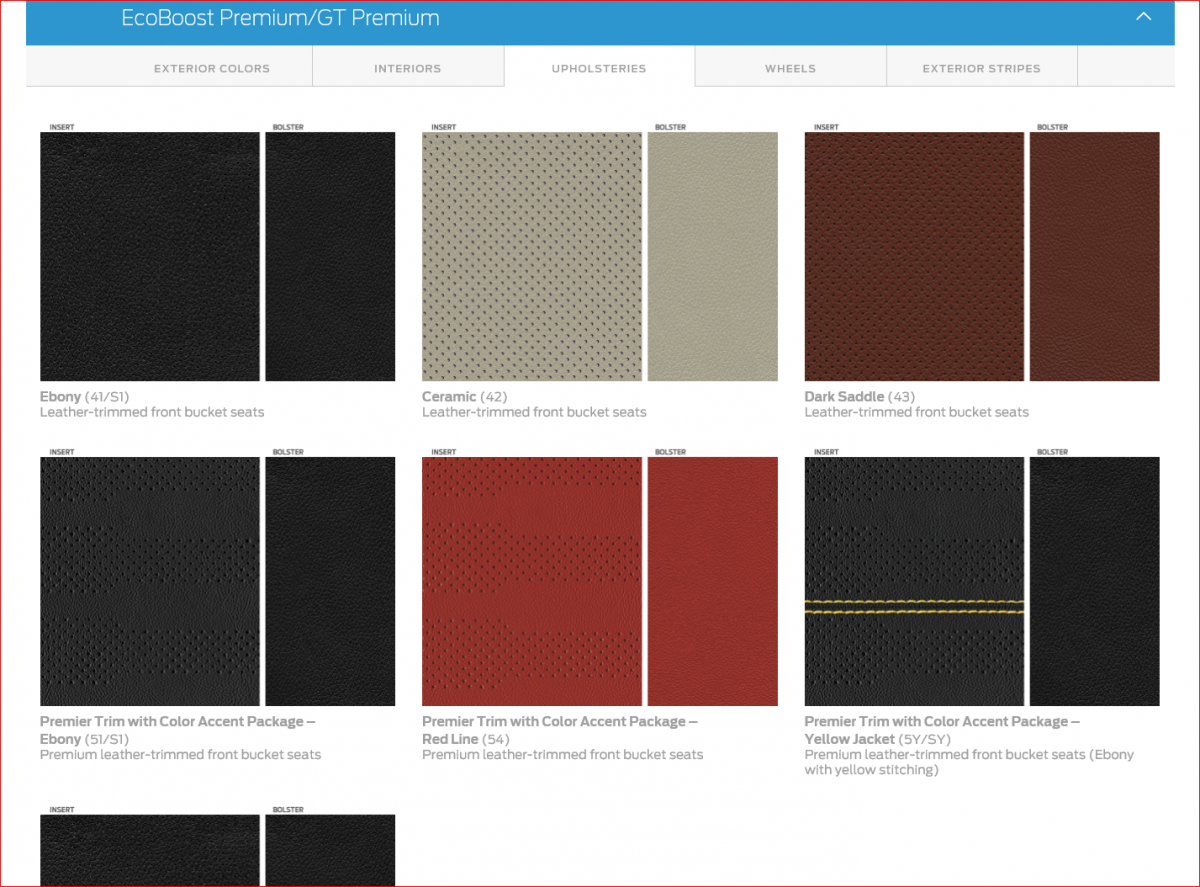
Task: Open the Interiors tab
Action: 408,68
